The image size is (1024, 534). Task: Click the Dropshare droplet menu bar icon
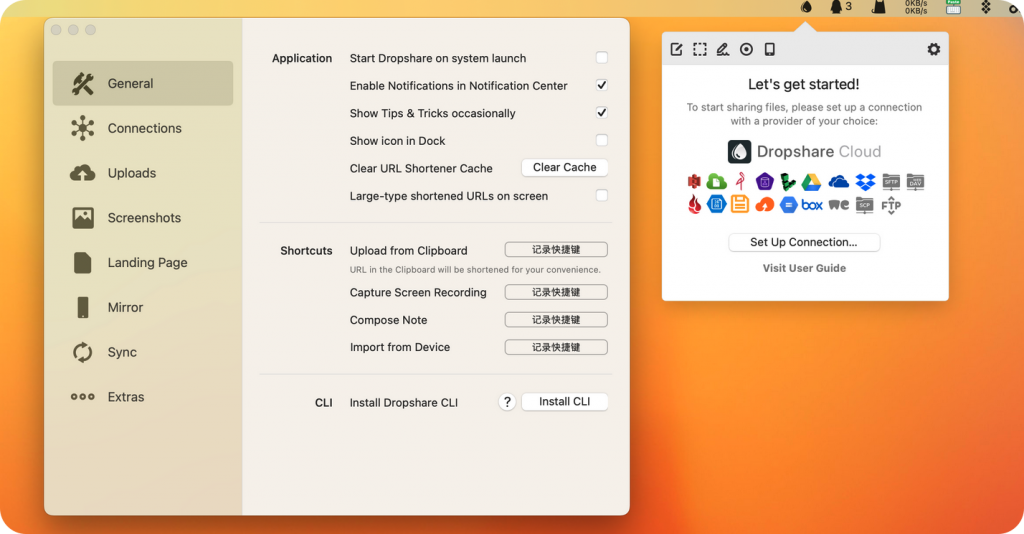coord(807,7)
